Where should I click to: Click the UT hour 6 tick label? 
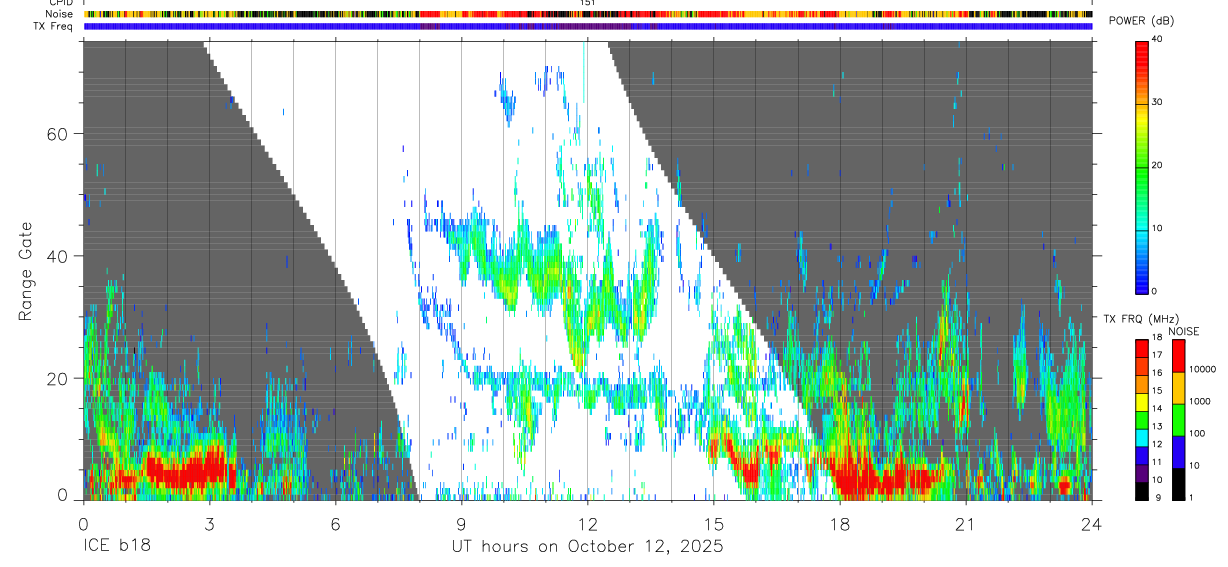335,524
